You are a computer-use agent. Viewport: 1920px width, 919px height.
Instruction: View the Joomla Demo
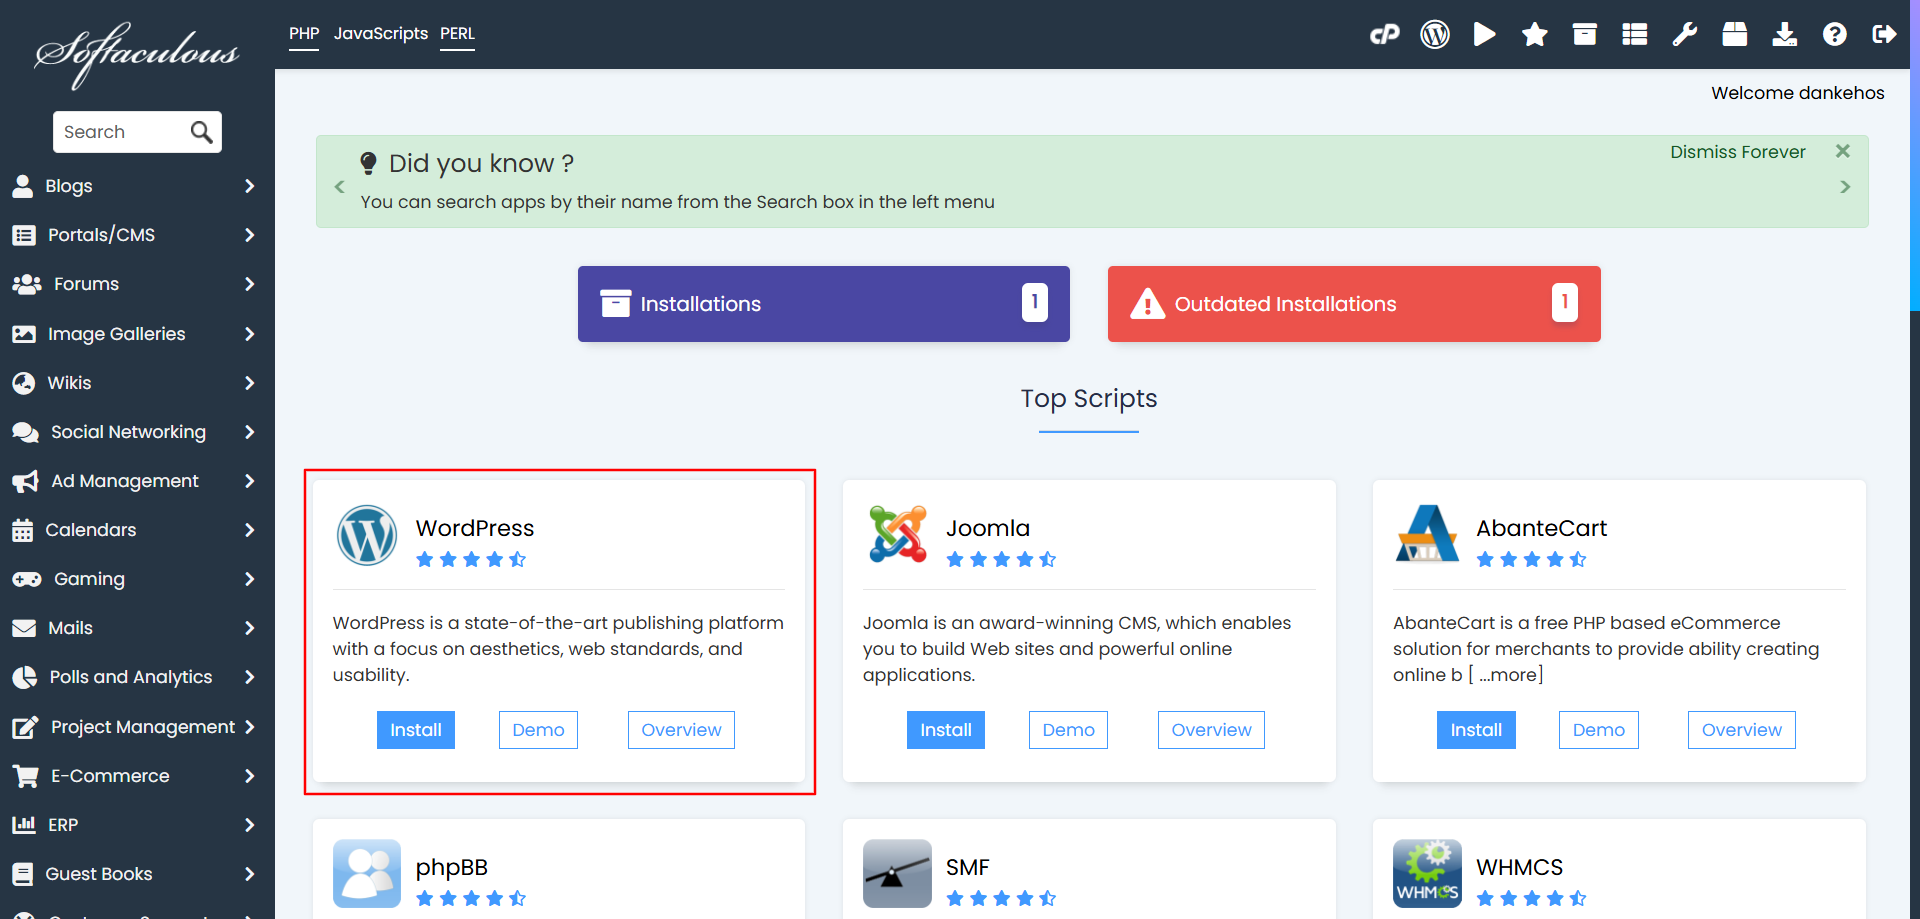coord(1068,730)
